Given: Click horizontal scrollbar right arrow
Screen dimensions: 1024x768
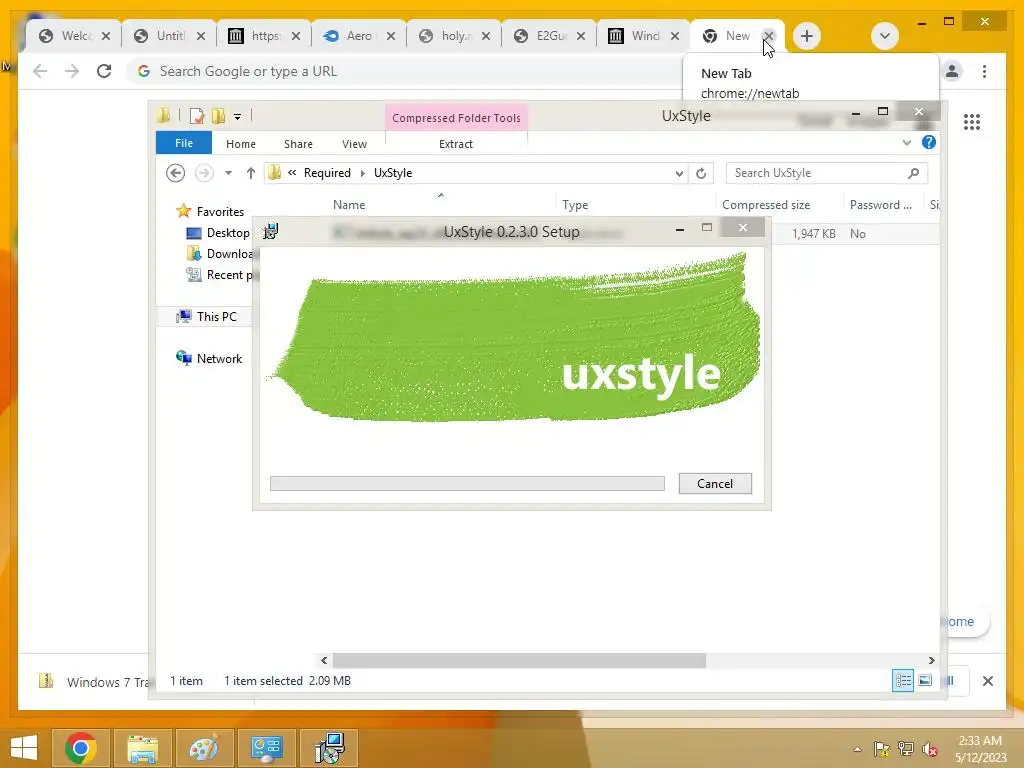Looking at the screenshot, I should pos(931,660).
